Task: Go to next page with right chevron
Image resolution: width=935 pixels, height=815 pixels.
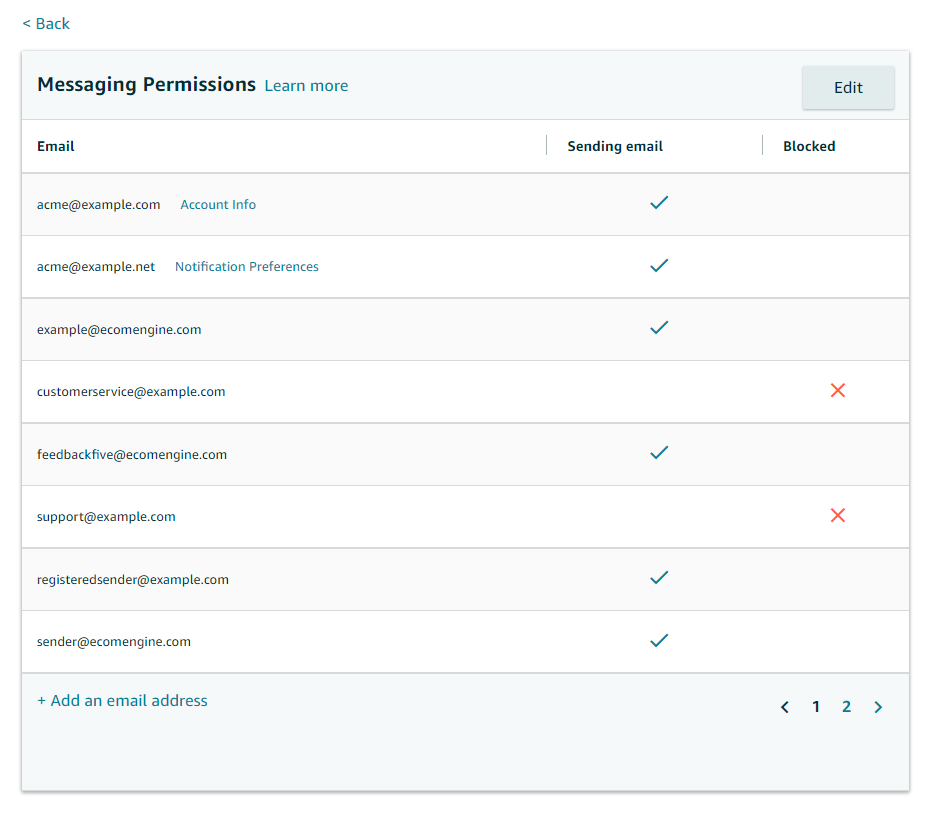Action: click(878, 707)
